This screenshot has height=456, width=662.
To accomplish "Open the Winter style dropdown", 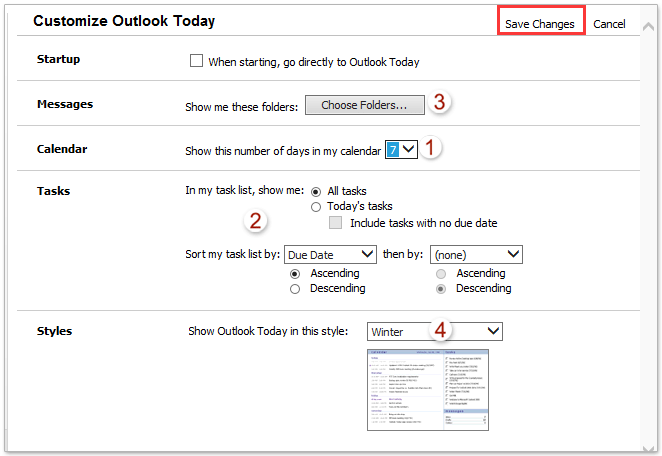I will [x=435, y=331].
